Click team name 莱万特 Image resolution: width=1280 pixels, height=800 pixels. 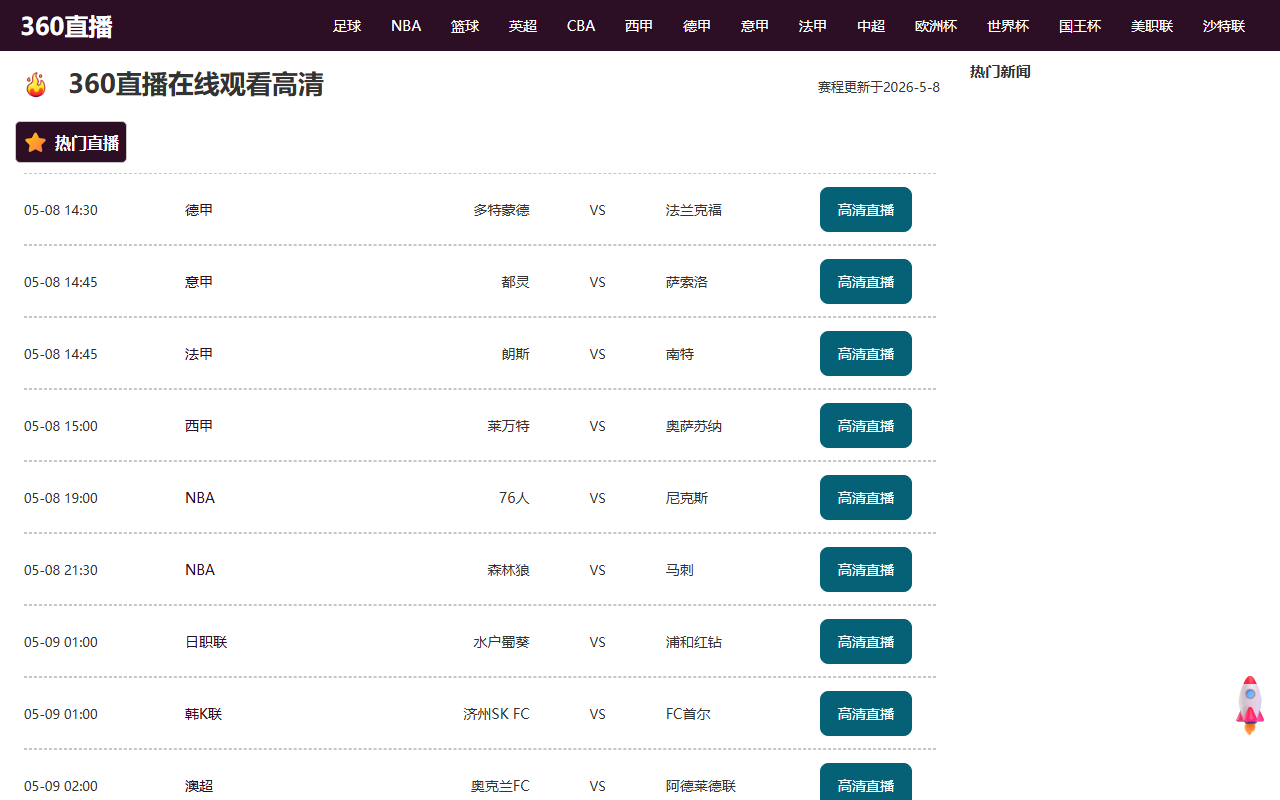tap(509, 426)
